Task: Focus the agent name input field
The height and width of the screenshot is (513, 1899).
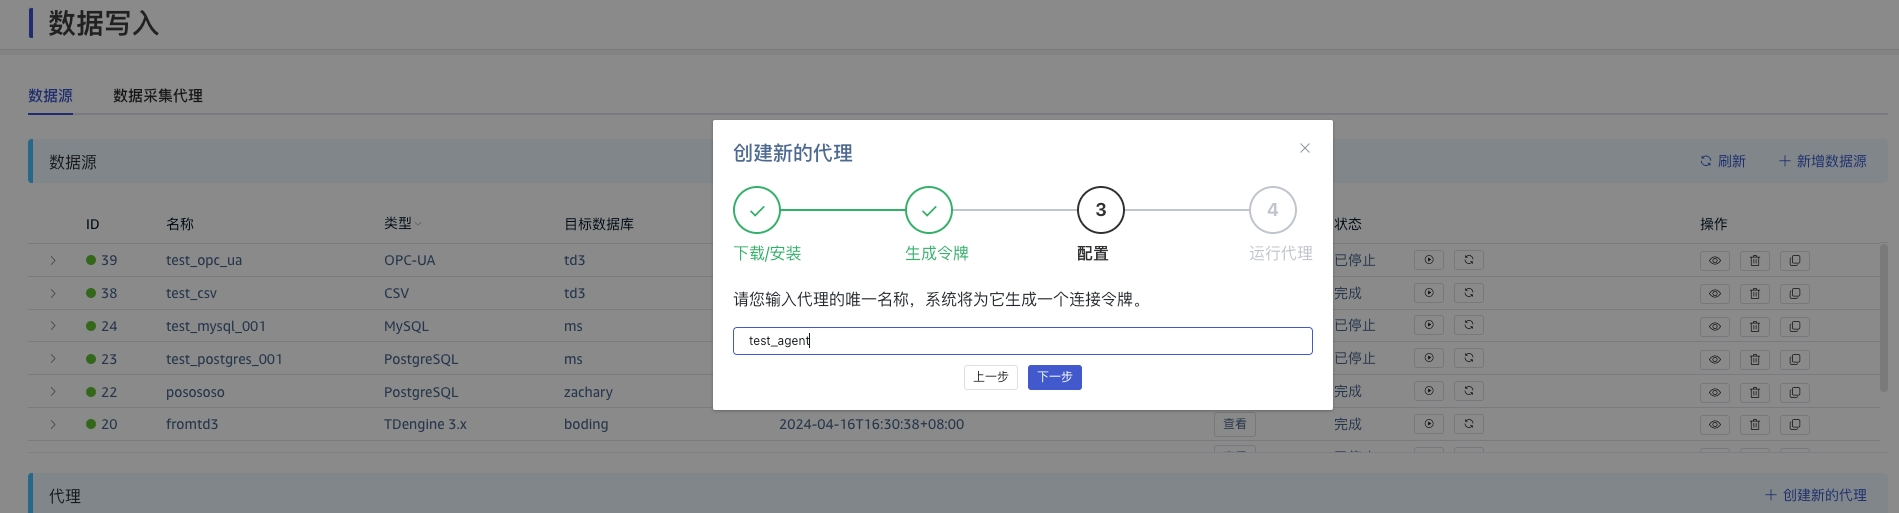Action: [x=1022, y=341]
